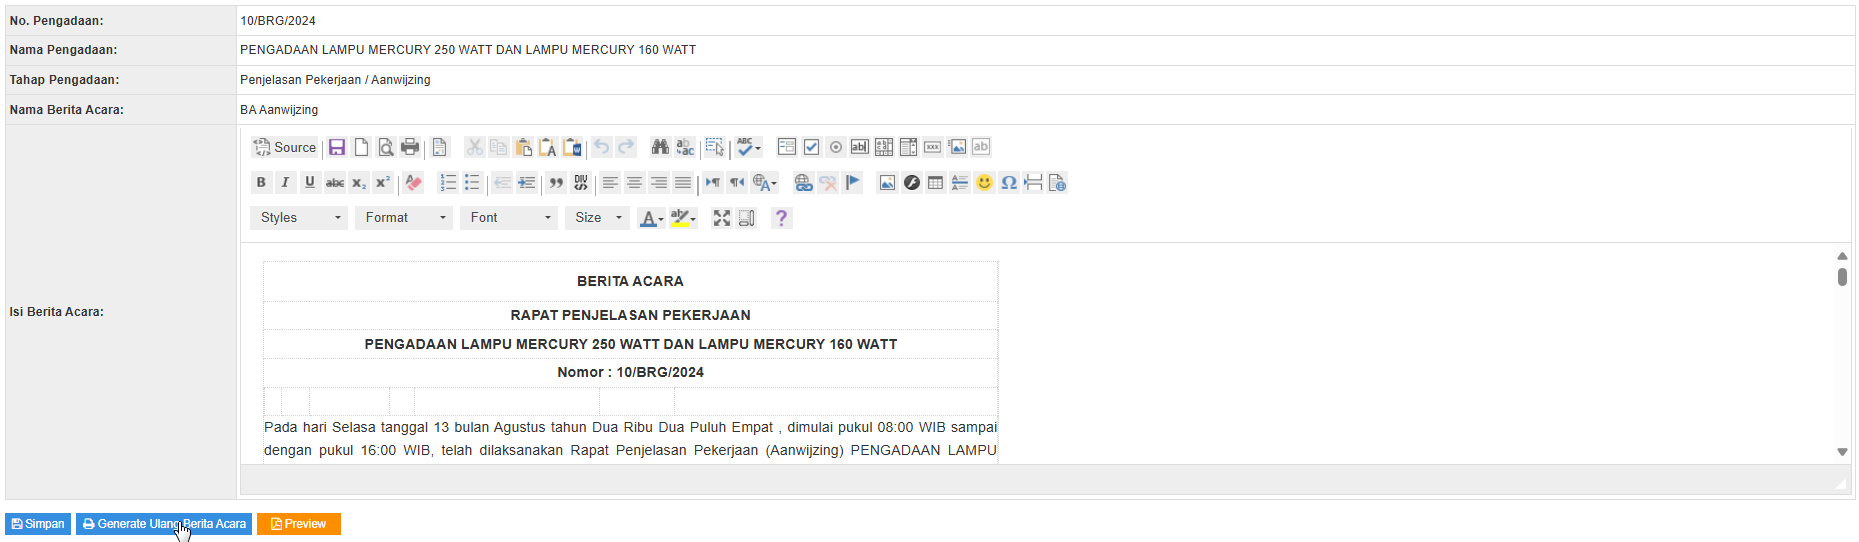Toggle Superscript formatting
1859x542 pixels.
(383, 182)
